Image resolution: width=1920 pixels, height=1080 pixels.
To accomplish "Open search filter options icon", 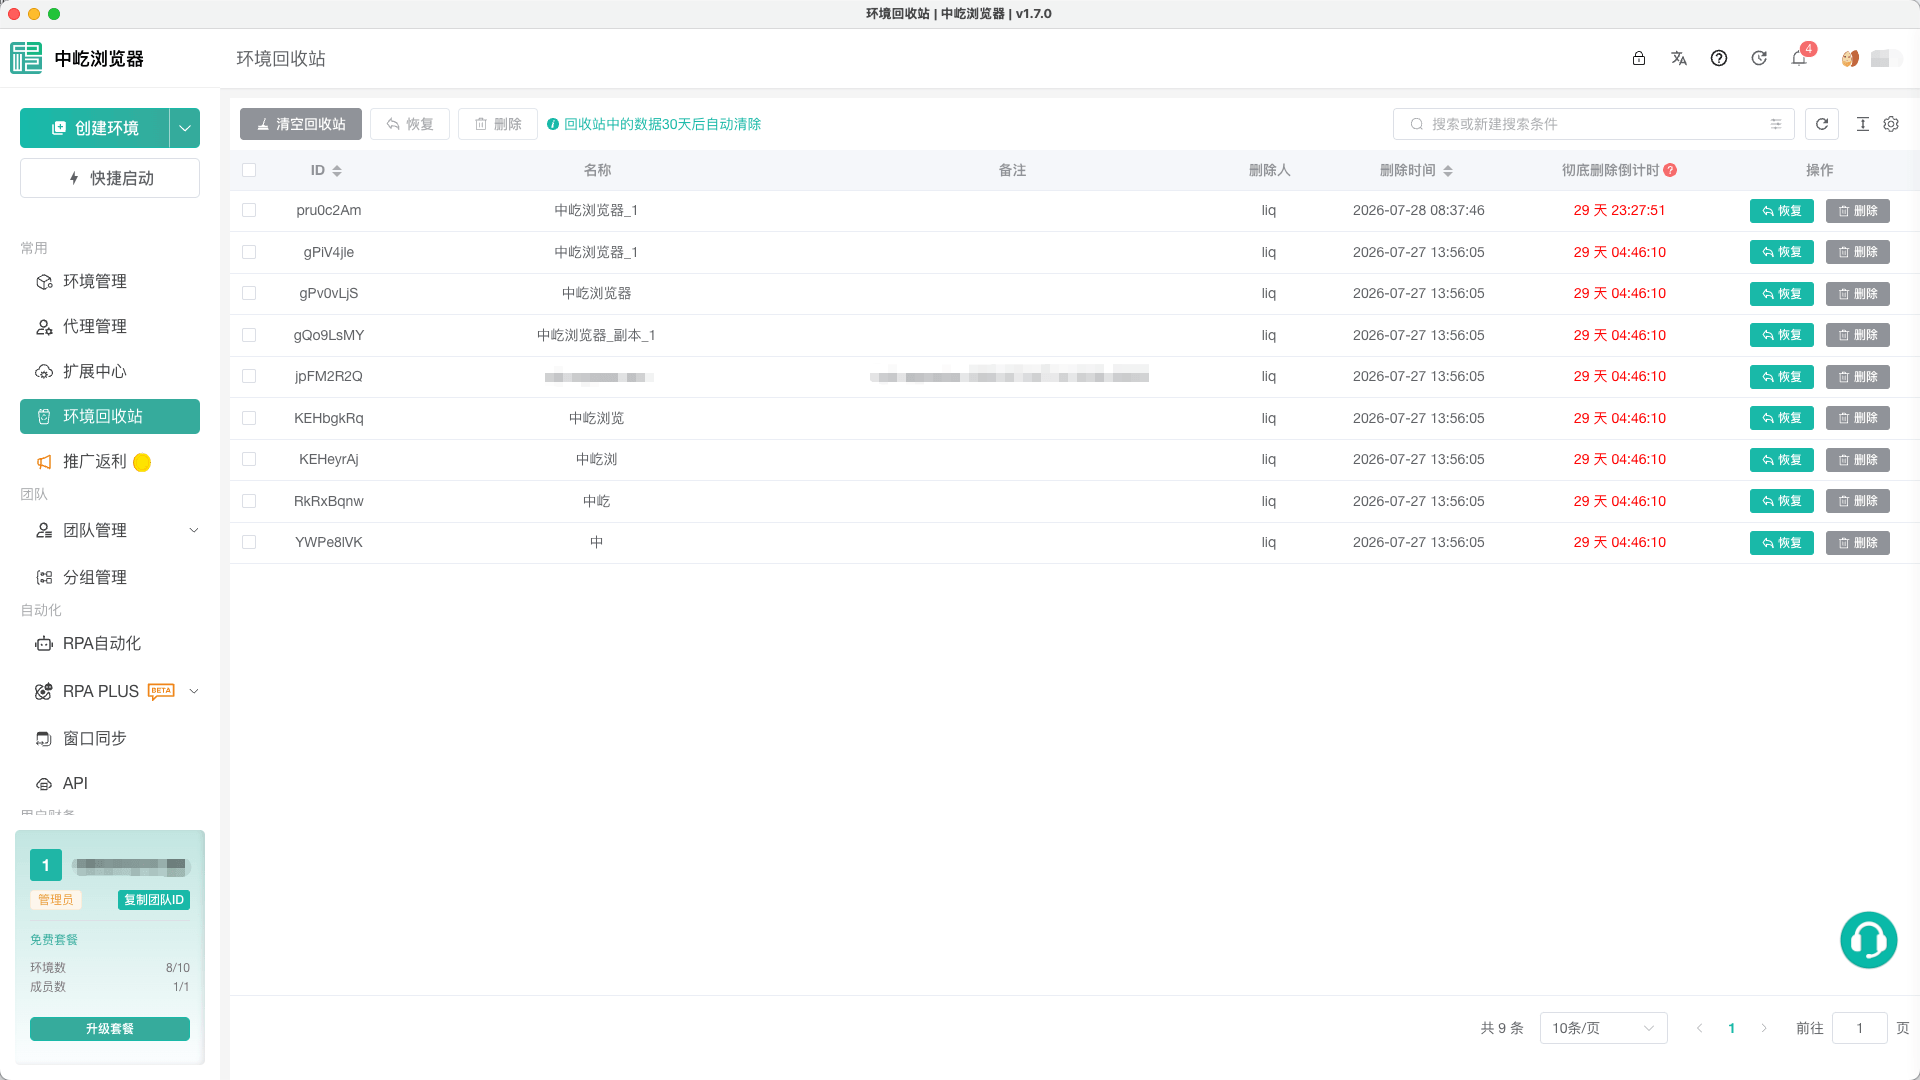I will pyautogui.click(x=1776, y=124).
